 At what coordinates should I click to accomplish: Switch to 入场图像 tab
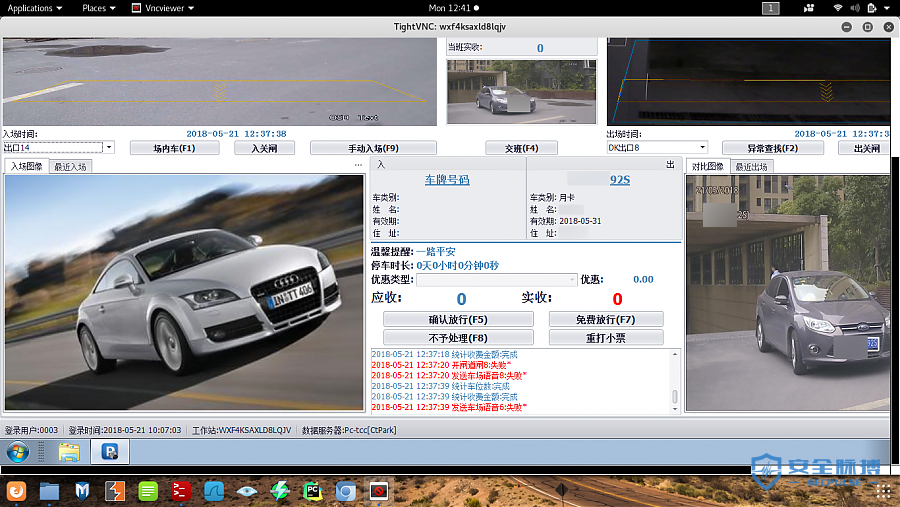[26, 167]
